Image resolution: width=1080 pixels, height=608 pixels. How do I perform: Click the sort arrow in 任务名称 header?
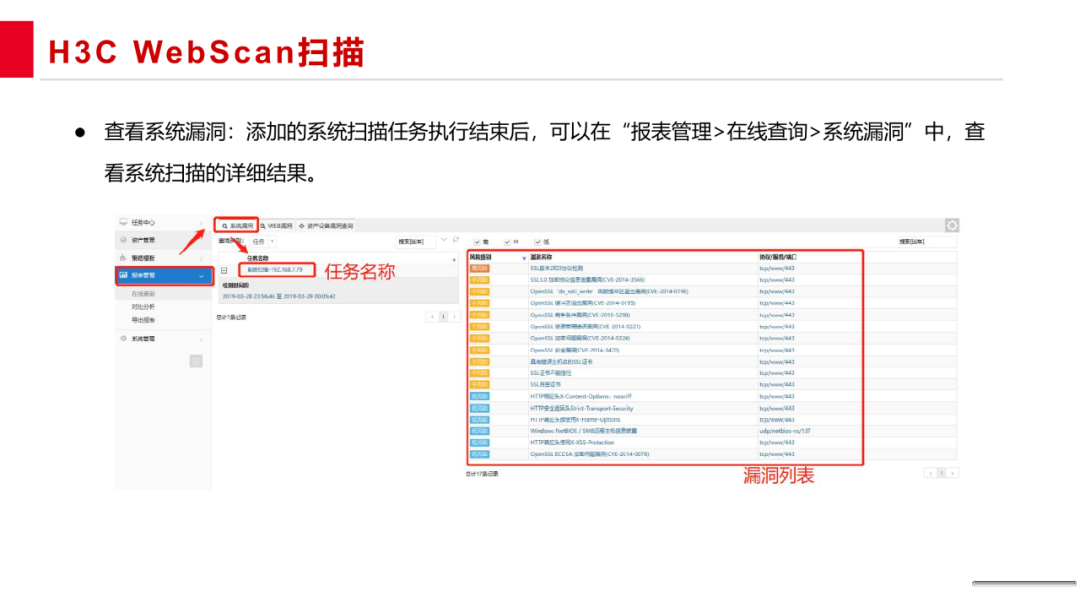[x=454, y=260]
